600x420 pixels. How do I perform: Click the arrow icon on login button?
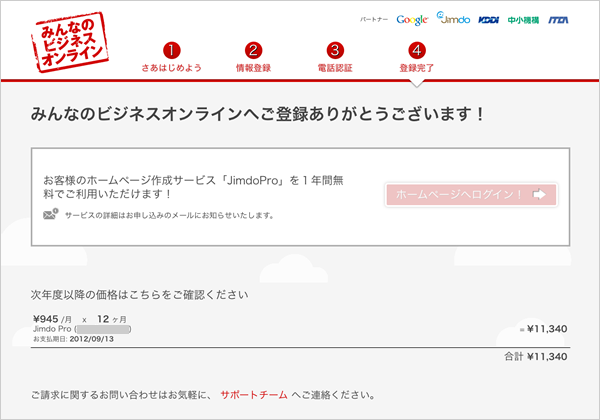point(539,194)
